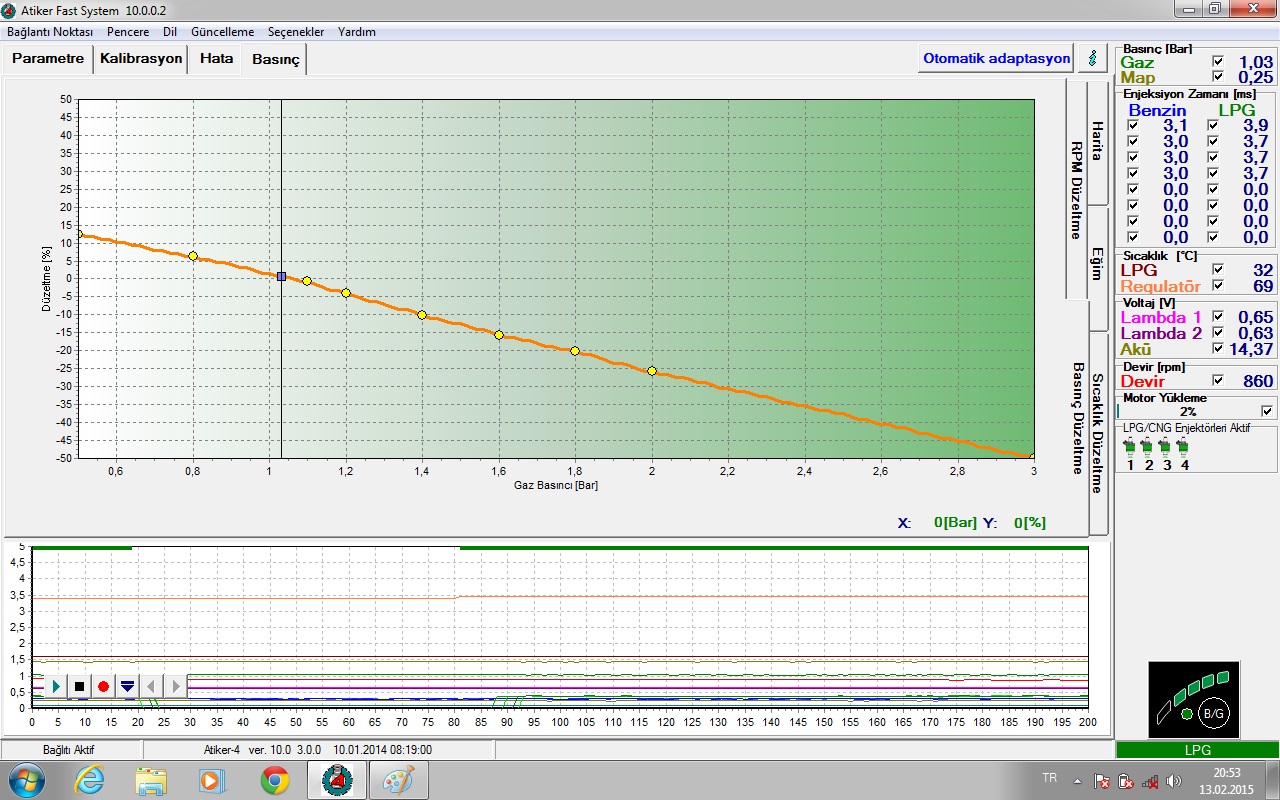Click the green icon beside Otomatik adaptasyon
This screenshot has height=800, width=1280.
(x=1092, y=58)
